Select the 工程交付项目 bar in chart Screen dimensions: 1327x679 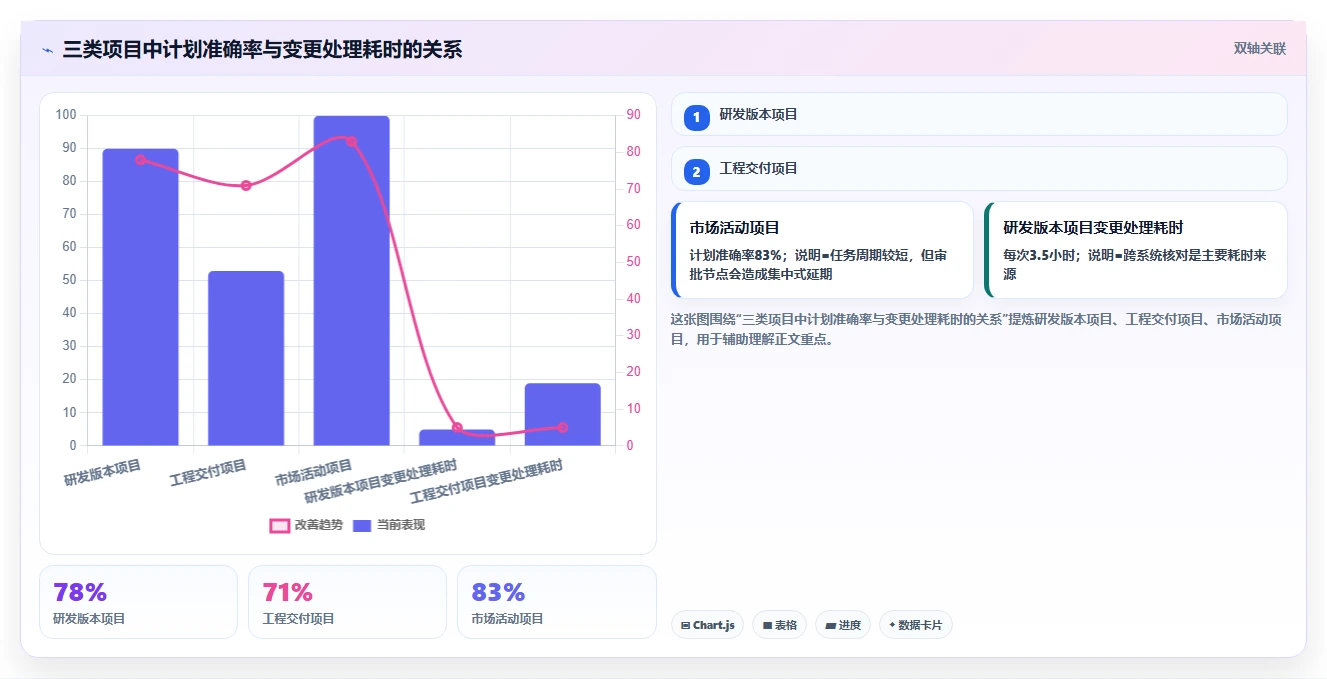tap(246, 358)
